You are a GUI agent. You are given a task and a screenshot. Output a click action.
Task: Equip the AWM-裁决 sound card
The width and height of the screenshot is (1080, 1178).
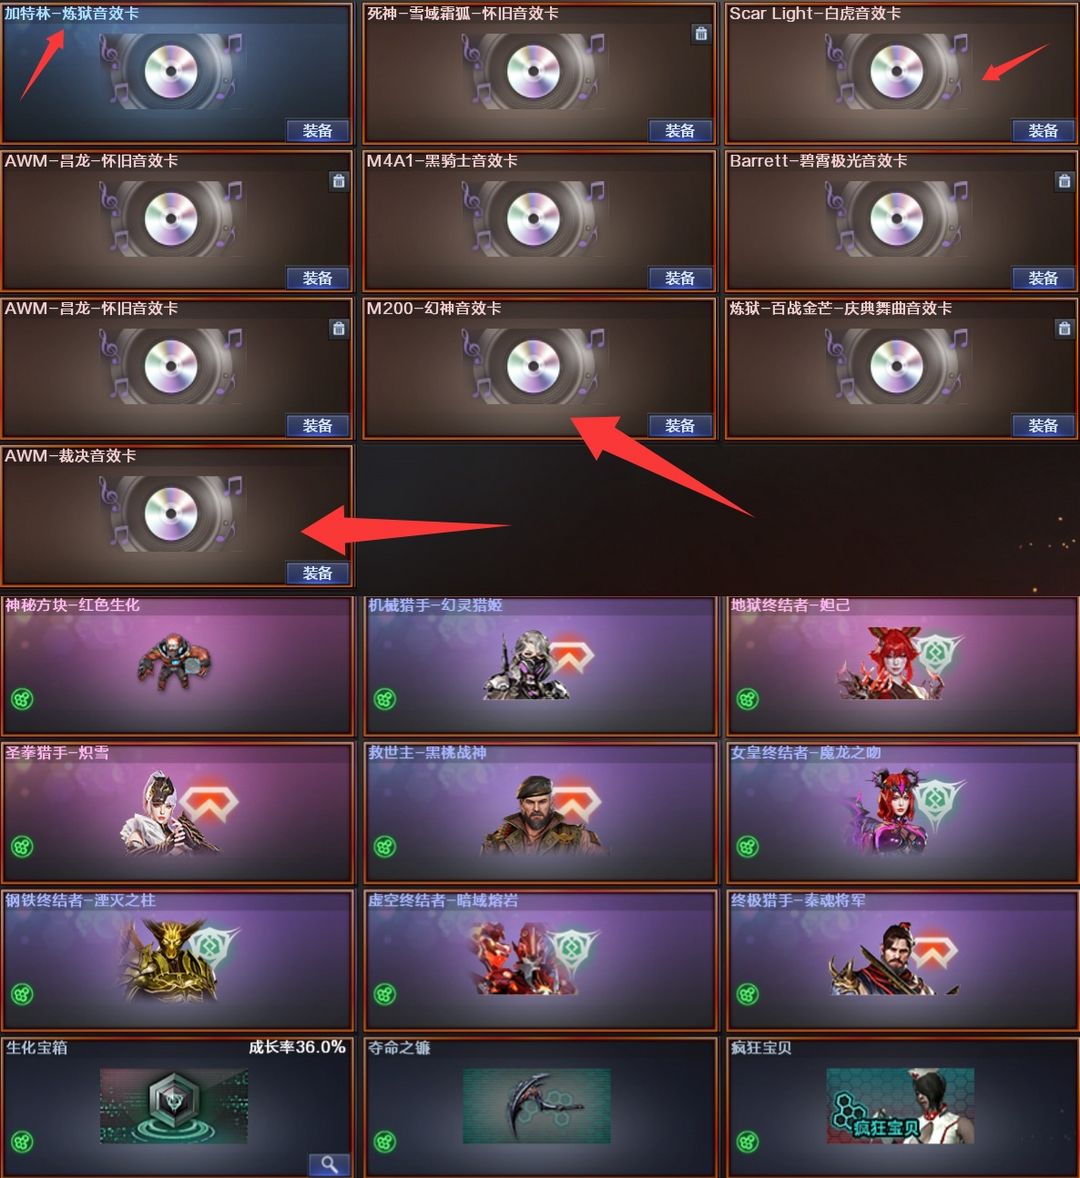point(318,573)
